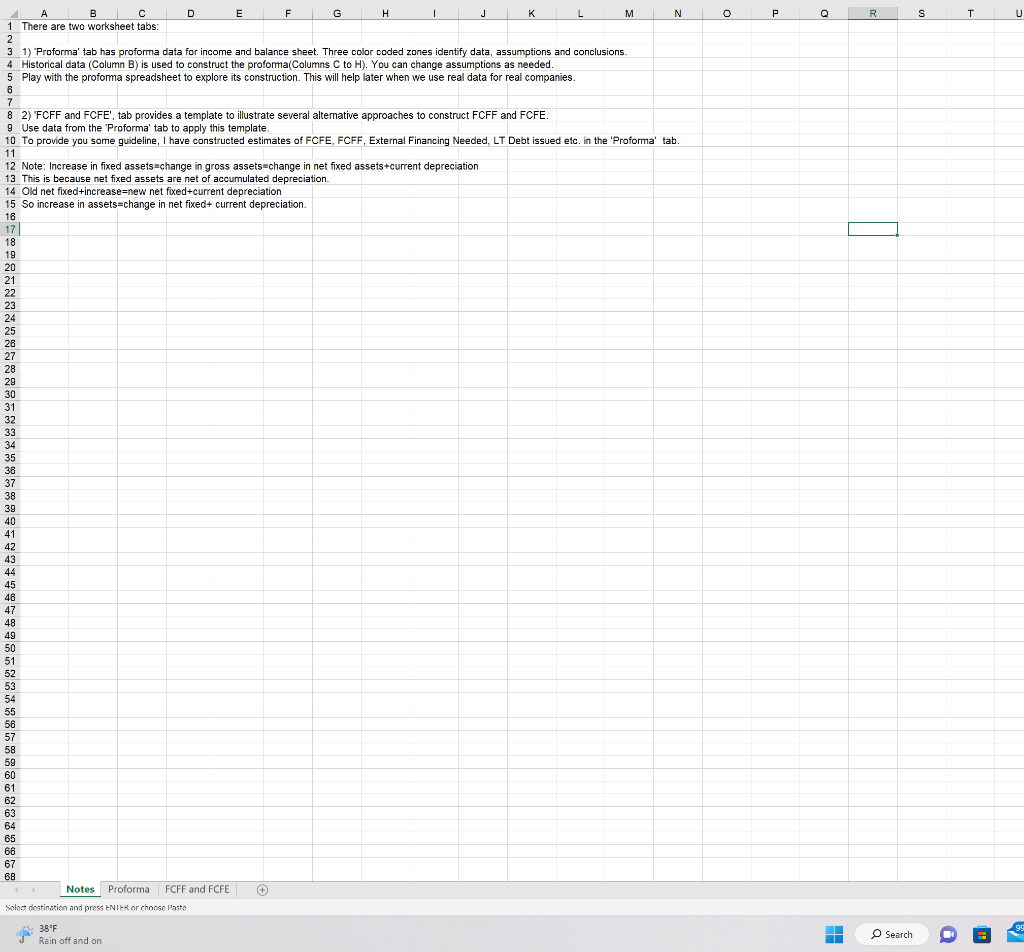This screenshot has height=952, width=1024.
Task: Launch Microsoft Store from the taskbar
Action: [x=982, y=934]
